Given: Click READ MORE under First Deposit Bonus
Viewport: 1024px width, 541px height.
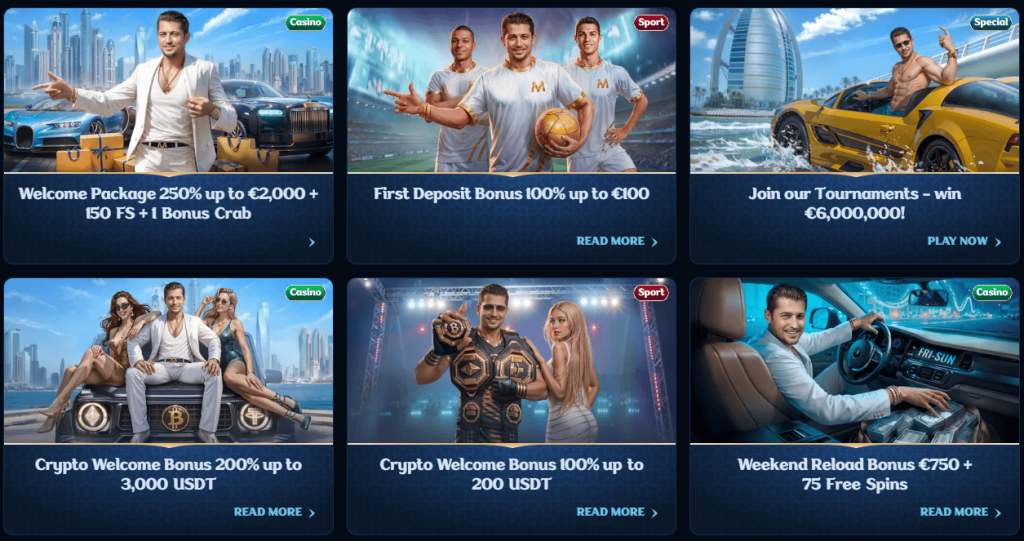Looking at the screenshot, I should [617, 241].
